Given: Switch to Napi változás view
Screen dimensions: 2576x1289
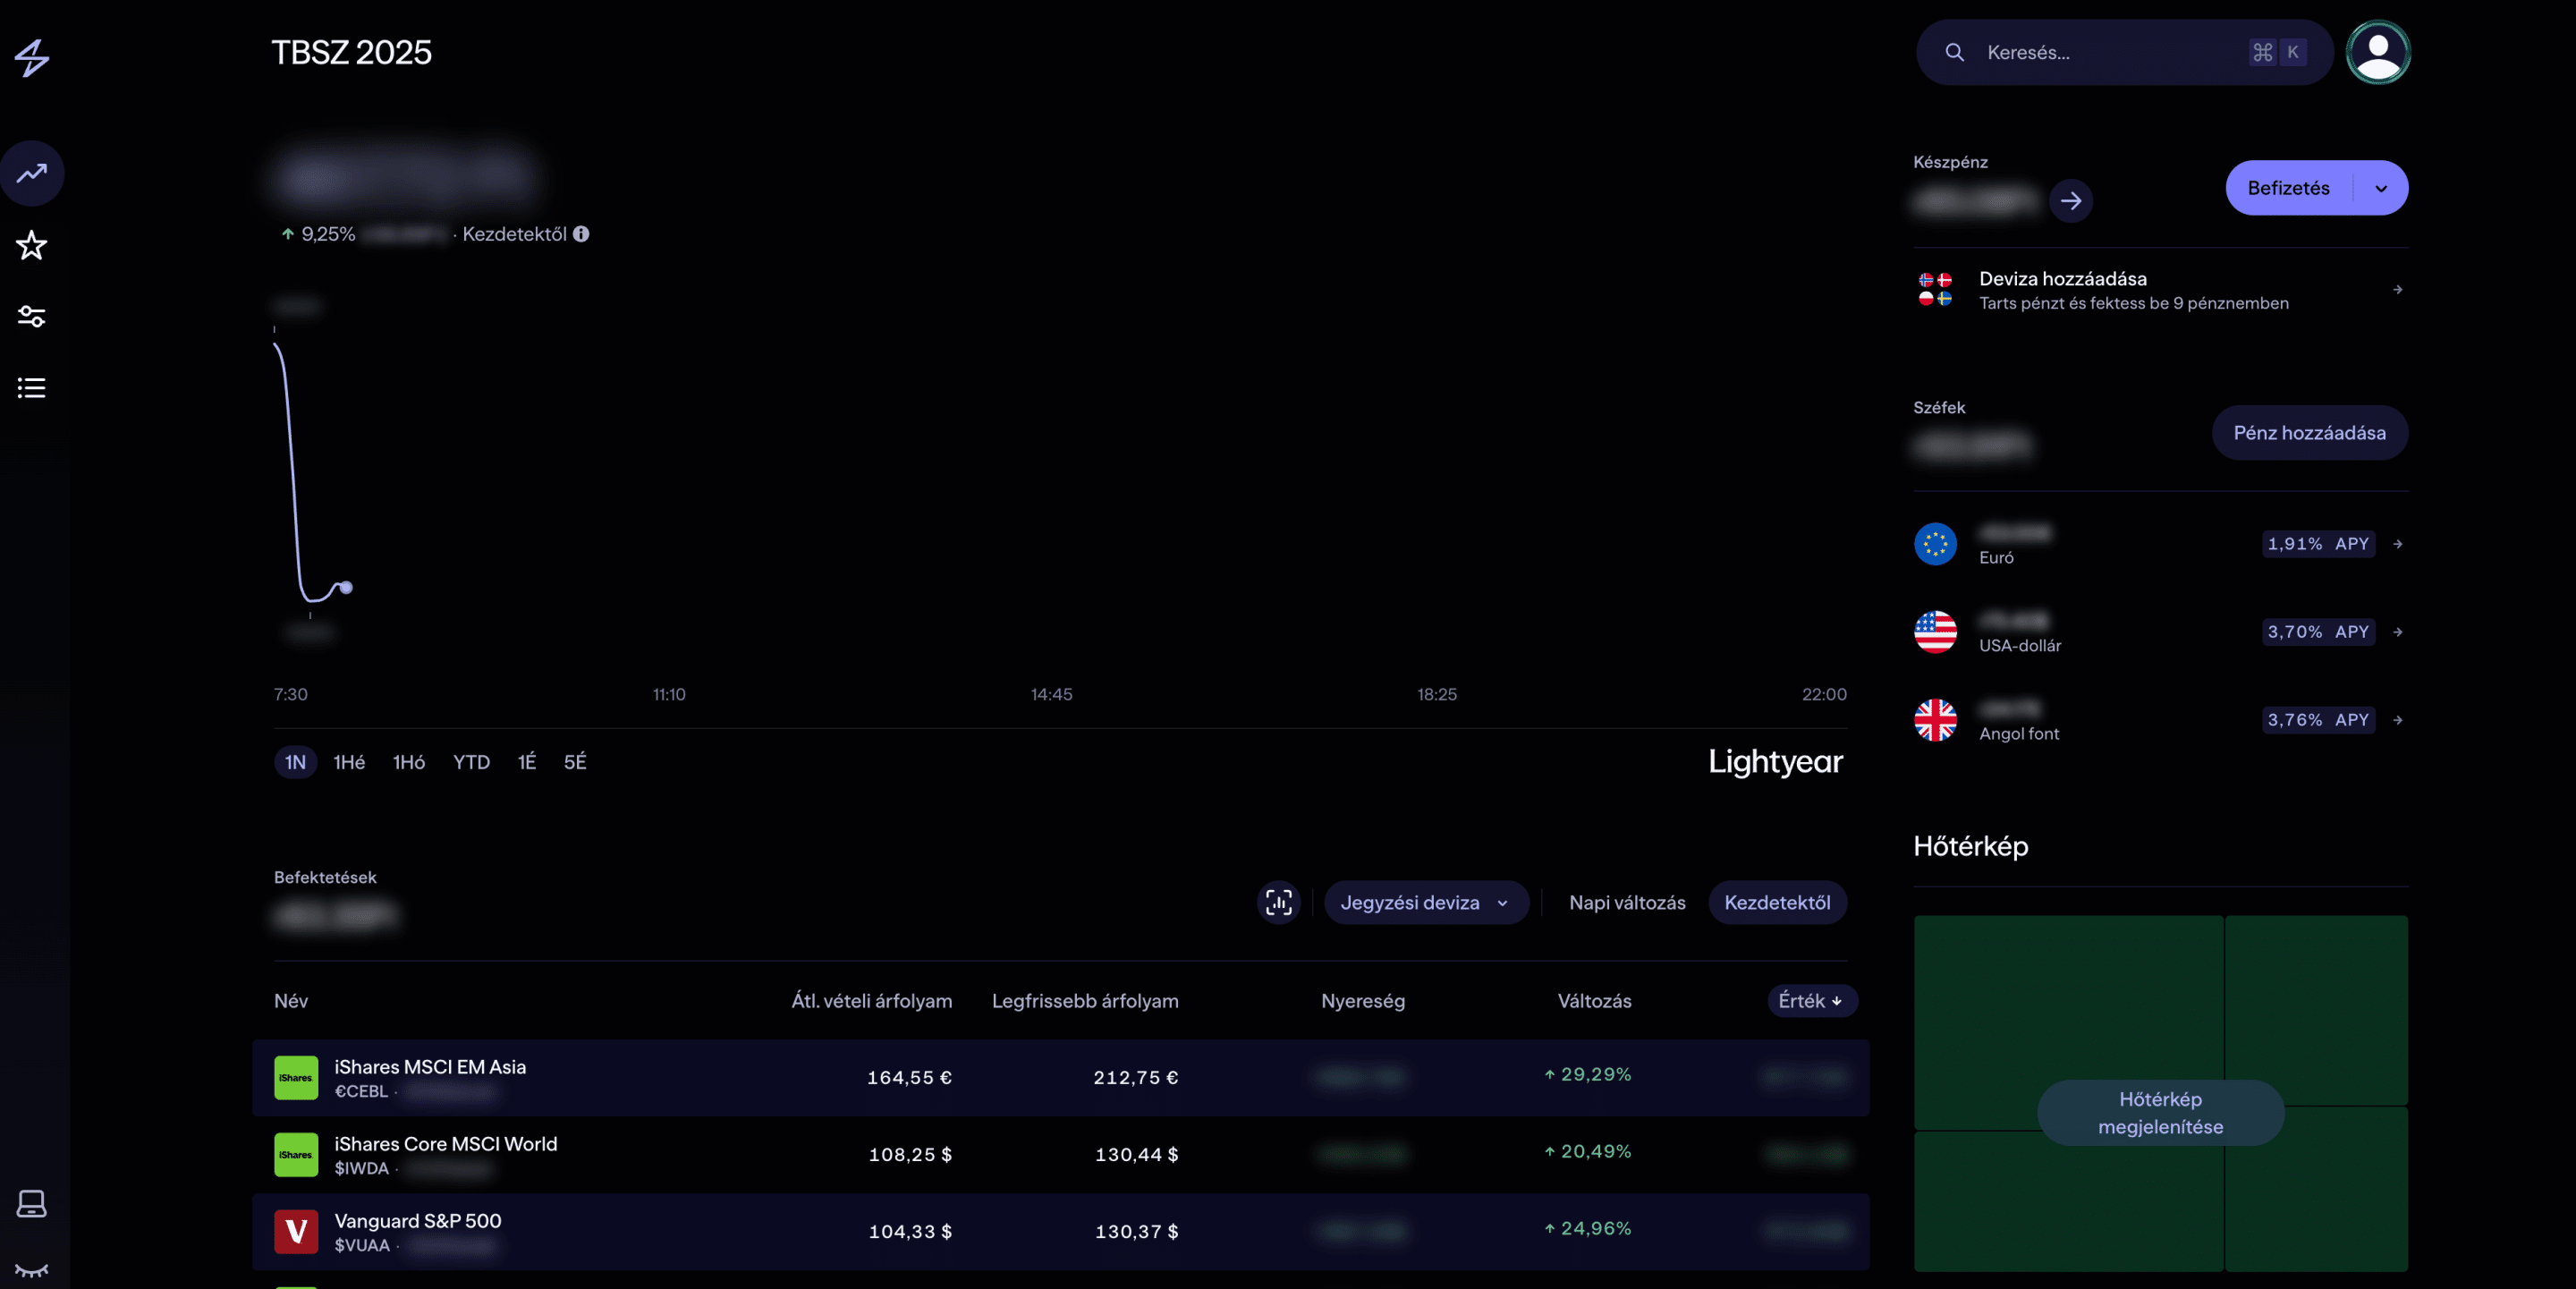Looking at the screenshot, I should pos(1626,902).
